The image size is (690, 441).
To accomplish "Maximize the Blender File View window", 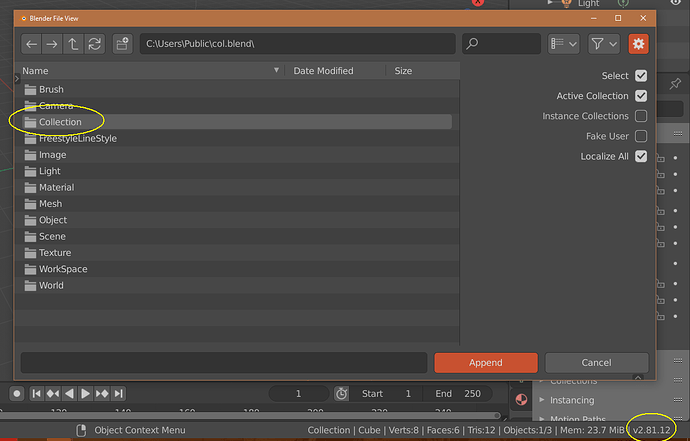I will (x=618, y=18).
